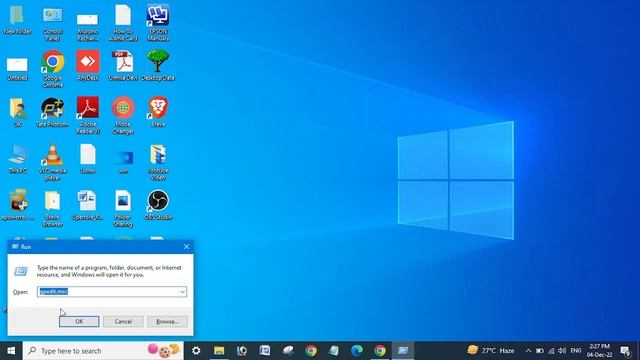Screen dimensions: 640x360
Task: Click the ENG language indicator
Action: pyautogui.click(x=576, y=351)
